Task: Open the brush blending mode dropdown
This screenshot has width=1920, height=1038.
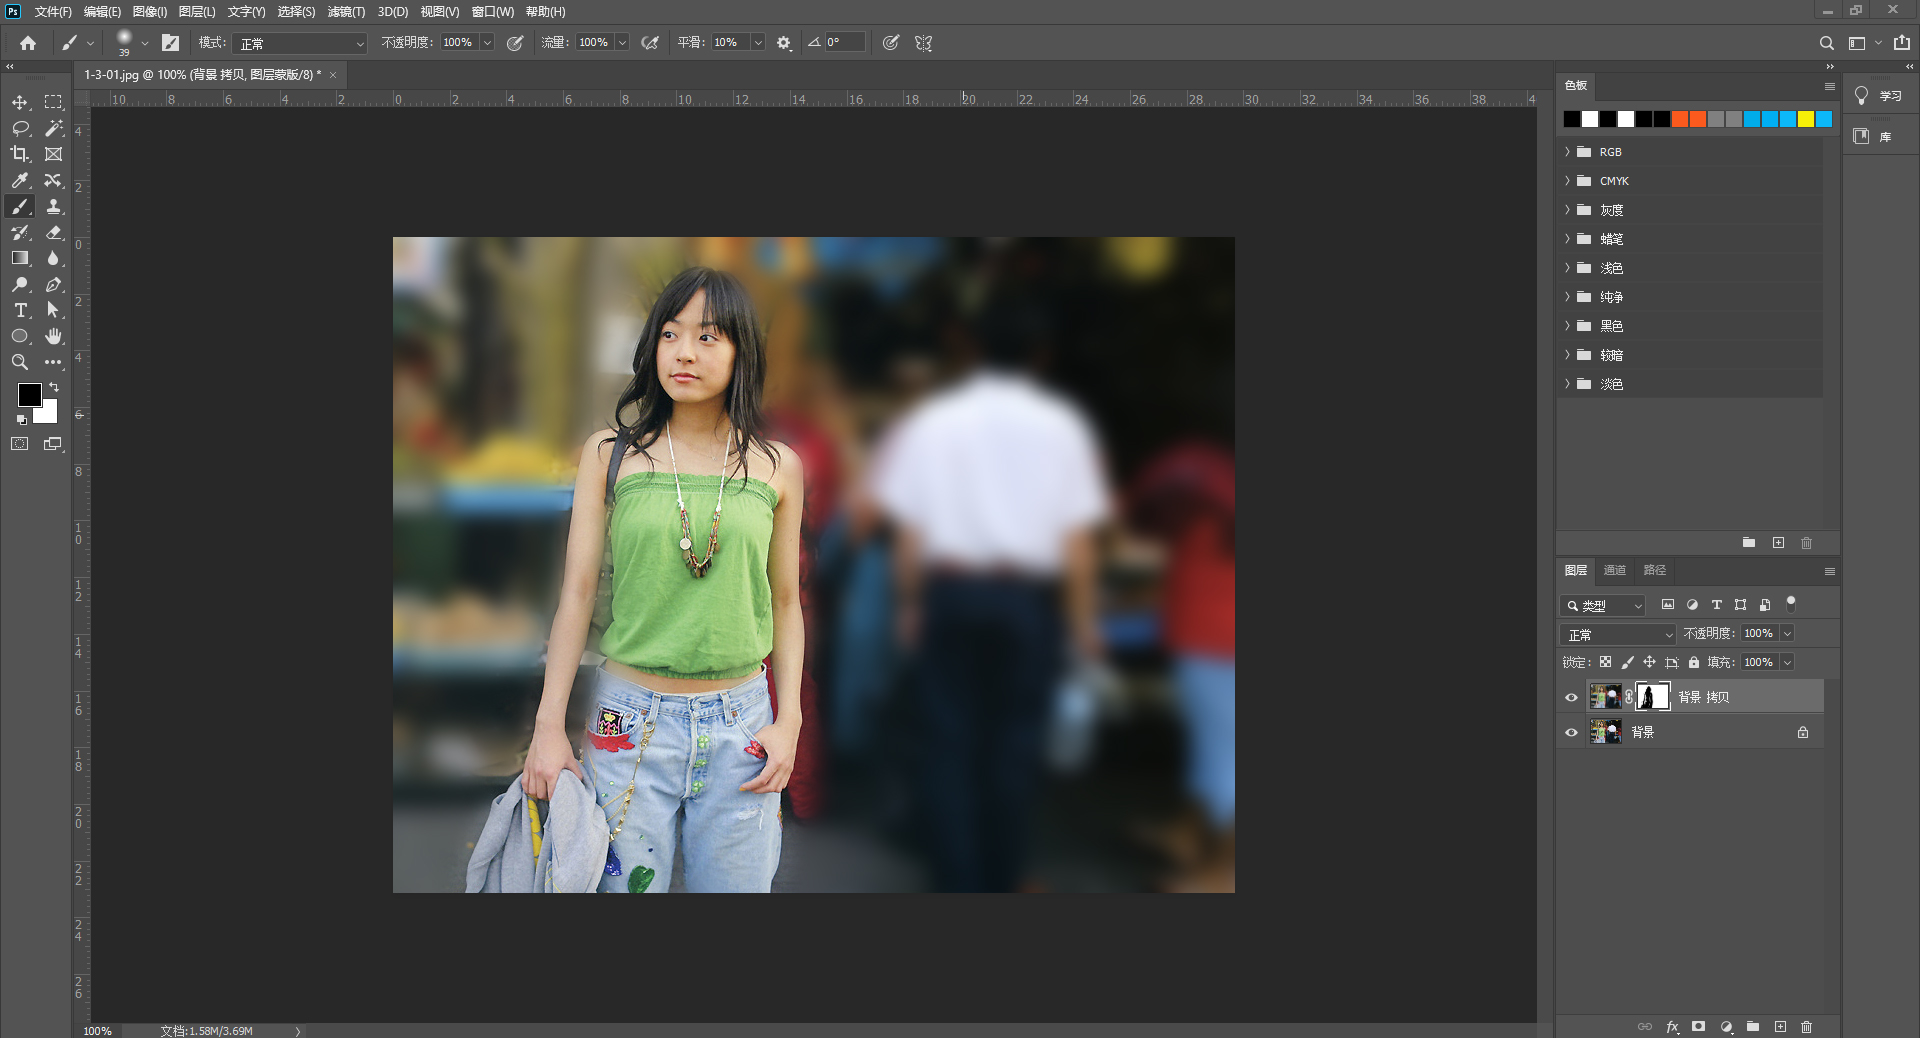Action: tap(301, 43)
